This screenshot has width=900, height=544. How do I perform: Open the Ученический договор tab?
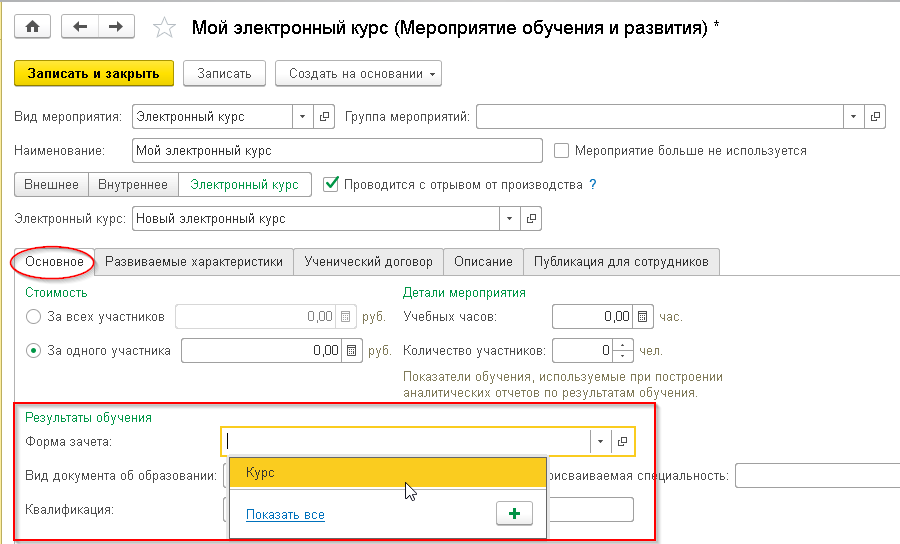point(369,261)
